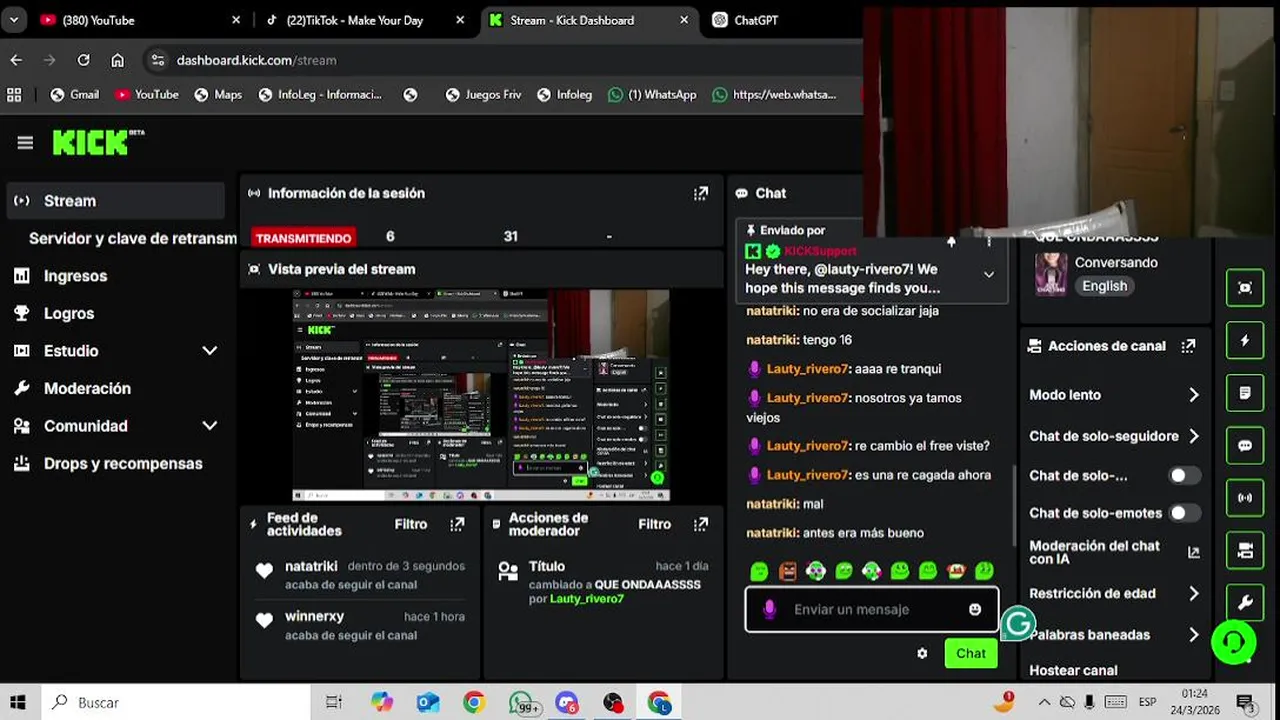Open the lightning bolt icon in right rail
The image size is (1280, 720).
[x=1245, y=340]
